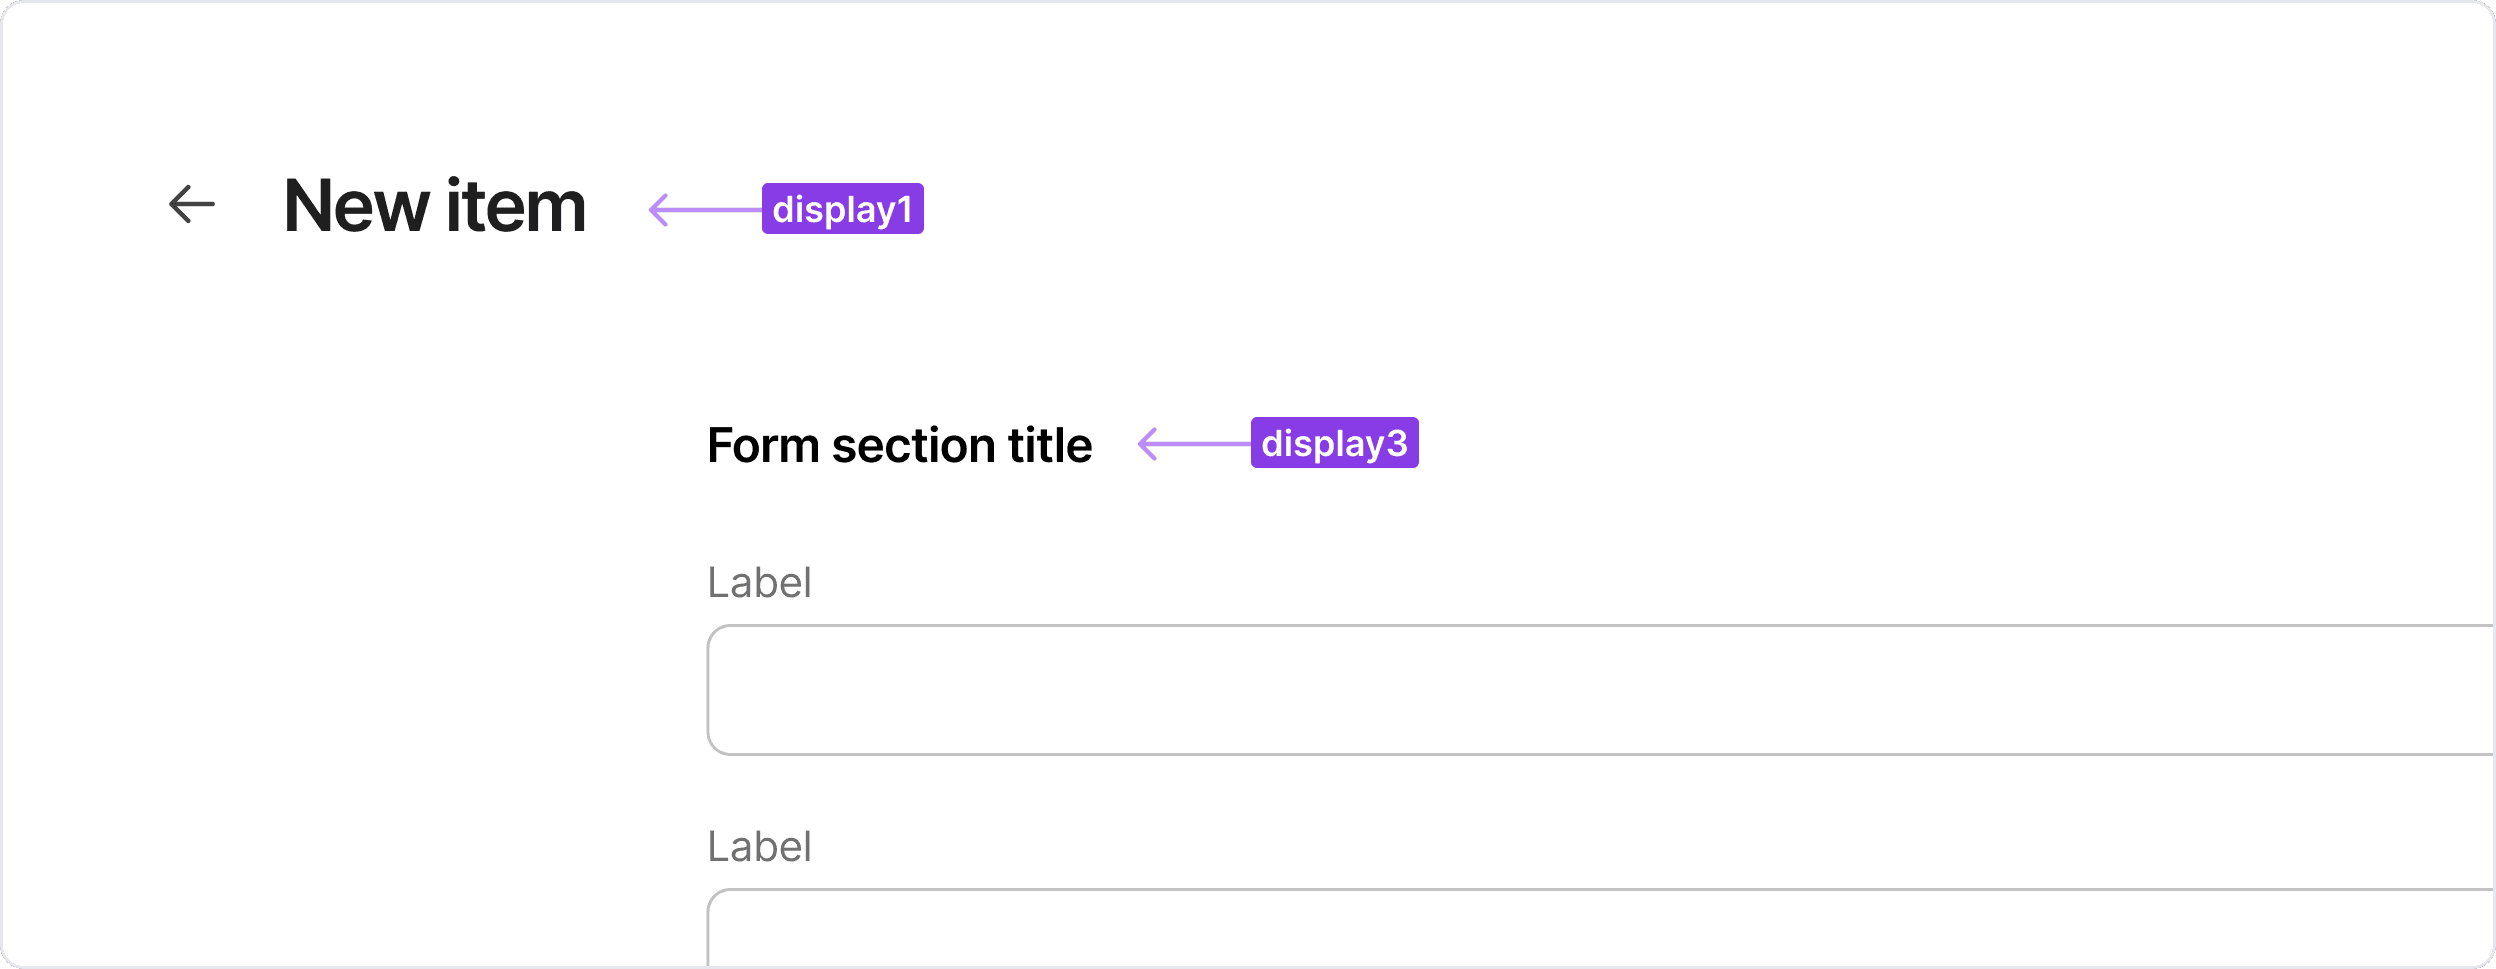
Task: Click the second Label caption
Action: click(758, 845)
